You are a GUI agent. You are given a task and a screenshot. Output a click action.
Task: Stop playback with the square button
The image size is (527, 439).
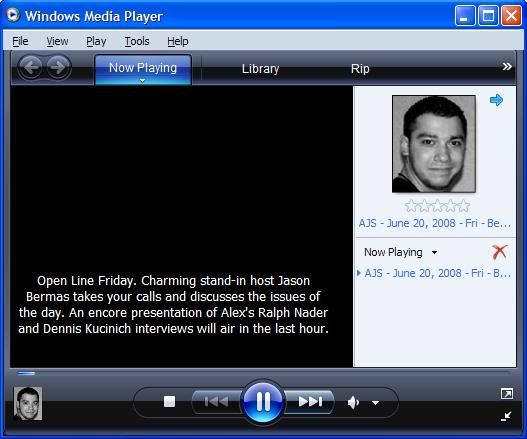pyautogui.click(x=169, y=401)
